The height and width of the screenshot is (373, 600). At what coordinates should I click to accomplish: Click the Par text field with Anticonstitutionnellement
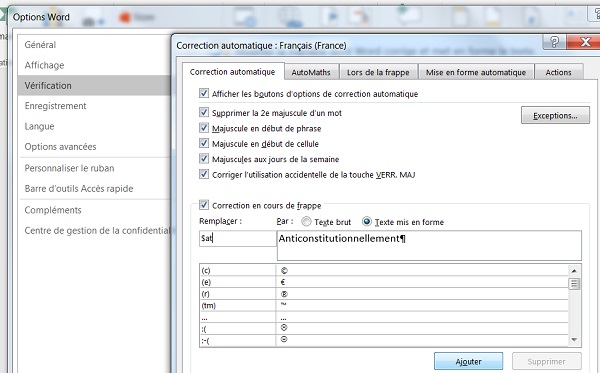(x=429, y=245)
